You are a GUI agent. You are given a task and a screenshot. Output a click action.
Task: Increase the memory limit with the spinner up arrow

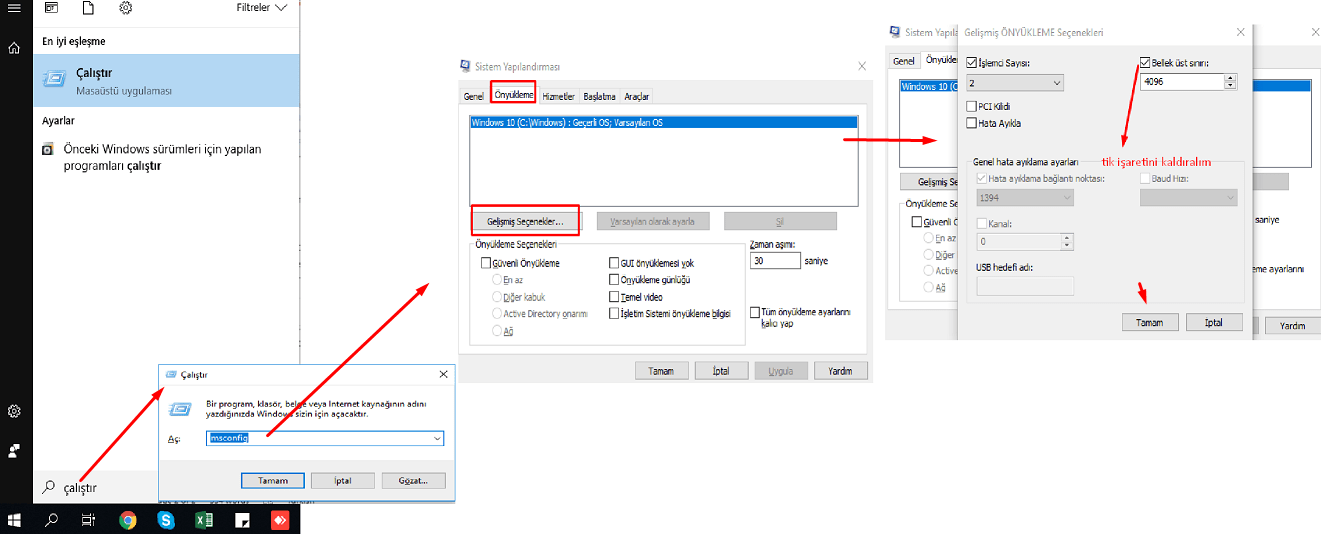point(1230,78)
